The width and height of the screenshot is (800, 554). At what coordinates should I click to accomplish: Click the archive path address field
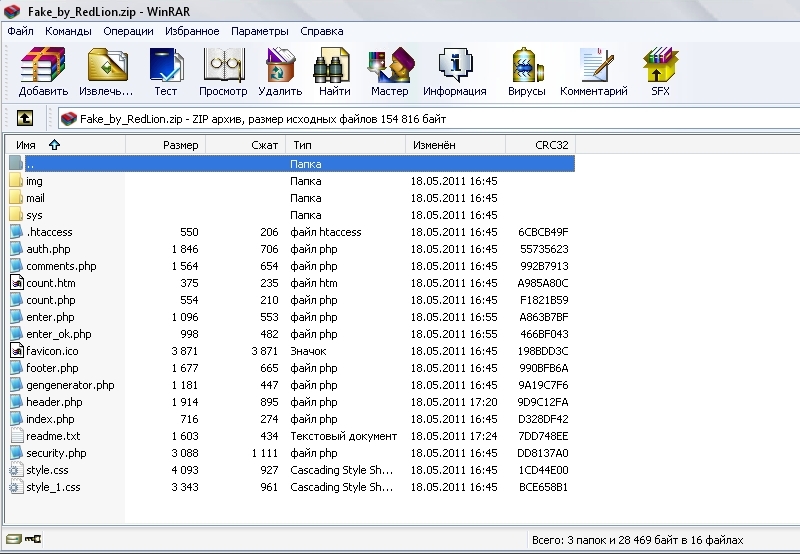coord(429,119)
